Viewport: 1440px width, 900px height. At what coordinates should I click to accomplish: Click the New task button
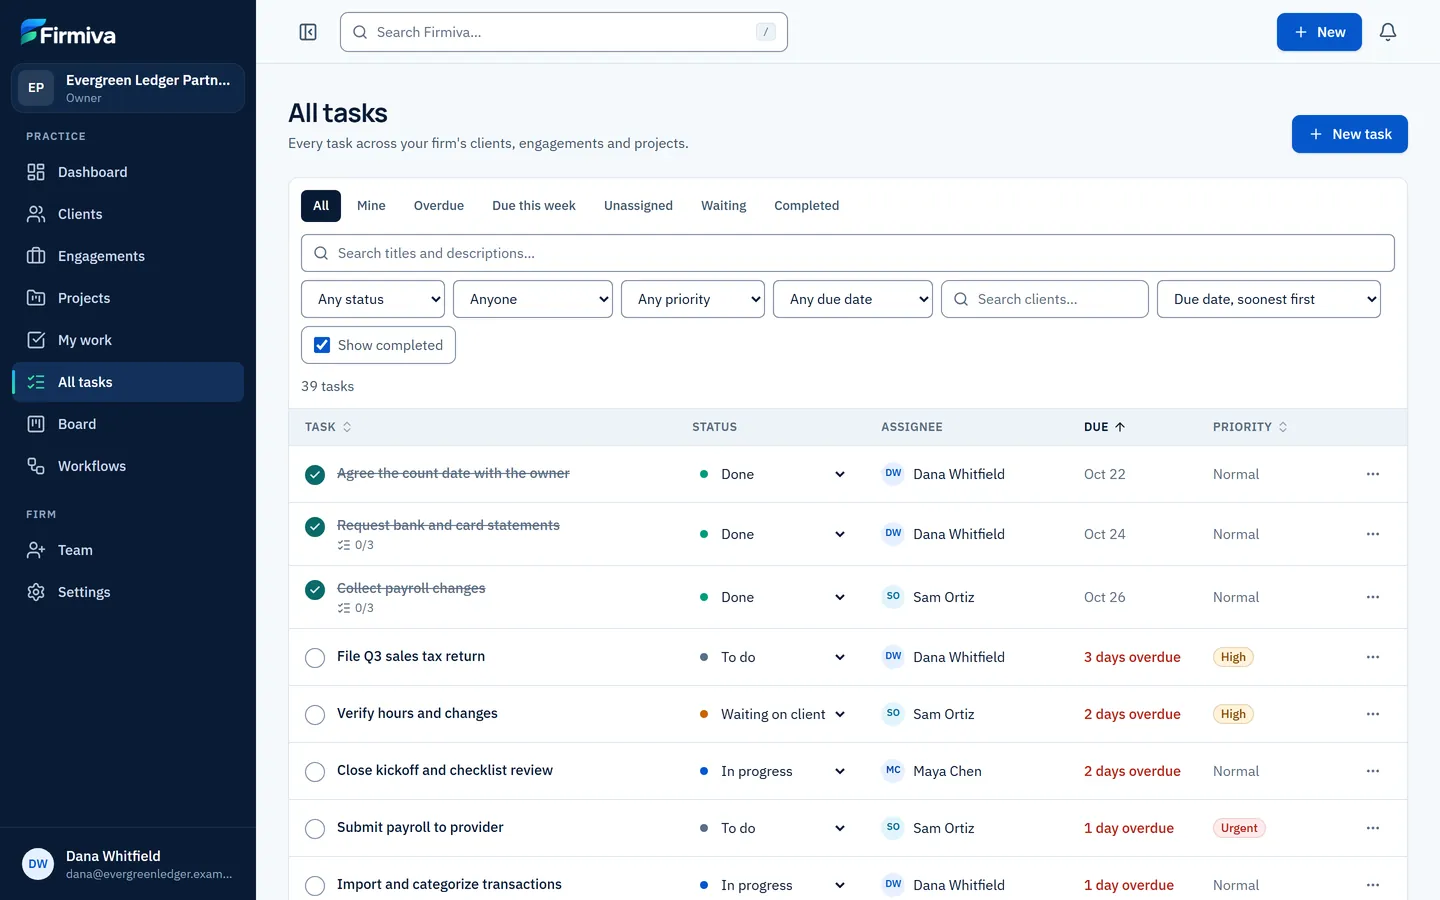coord(1350,134)
